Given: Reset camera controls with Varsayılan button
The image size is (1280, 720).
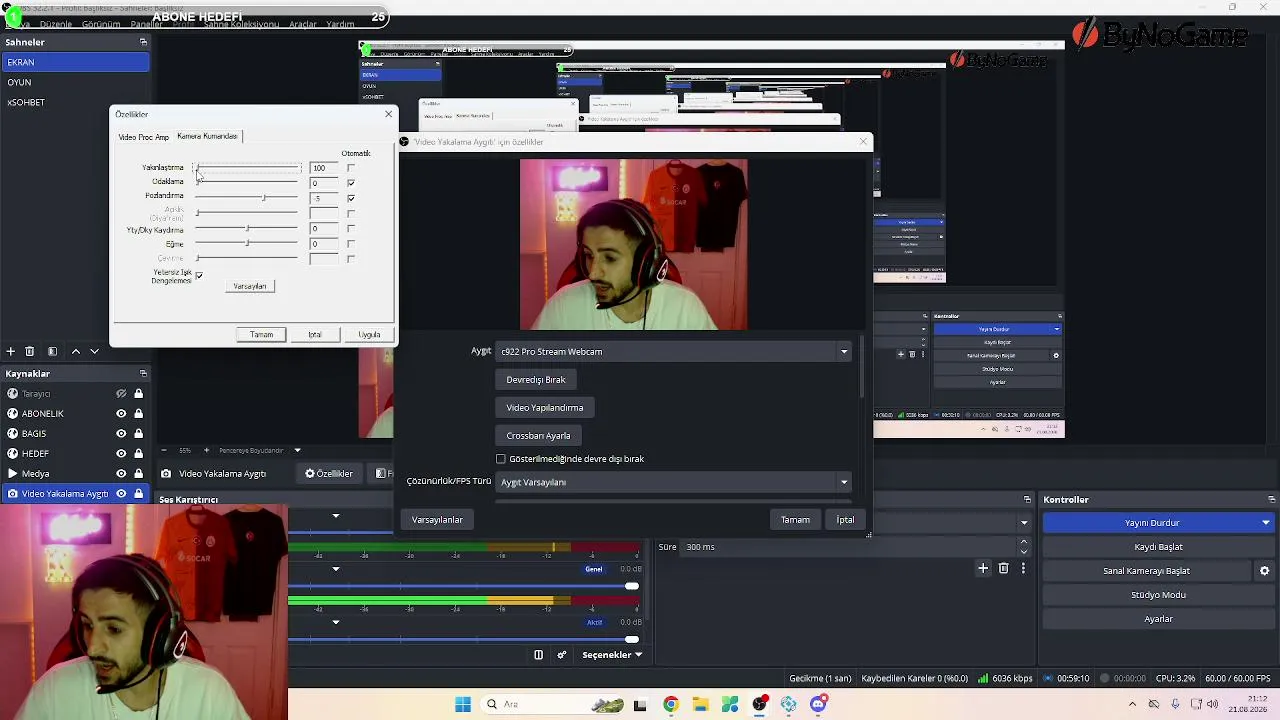Looking at the screenshot, I should 250,286.
